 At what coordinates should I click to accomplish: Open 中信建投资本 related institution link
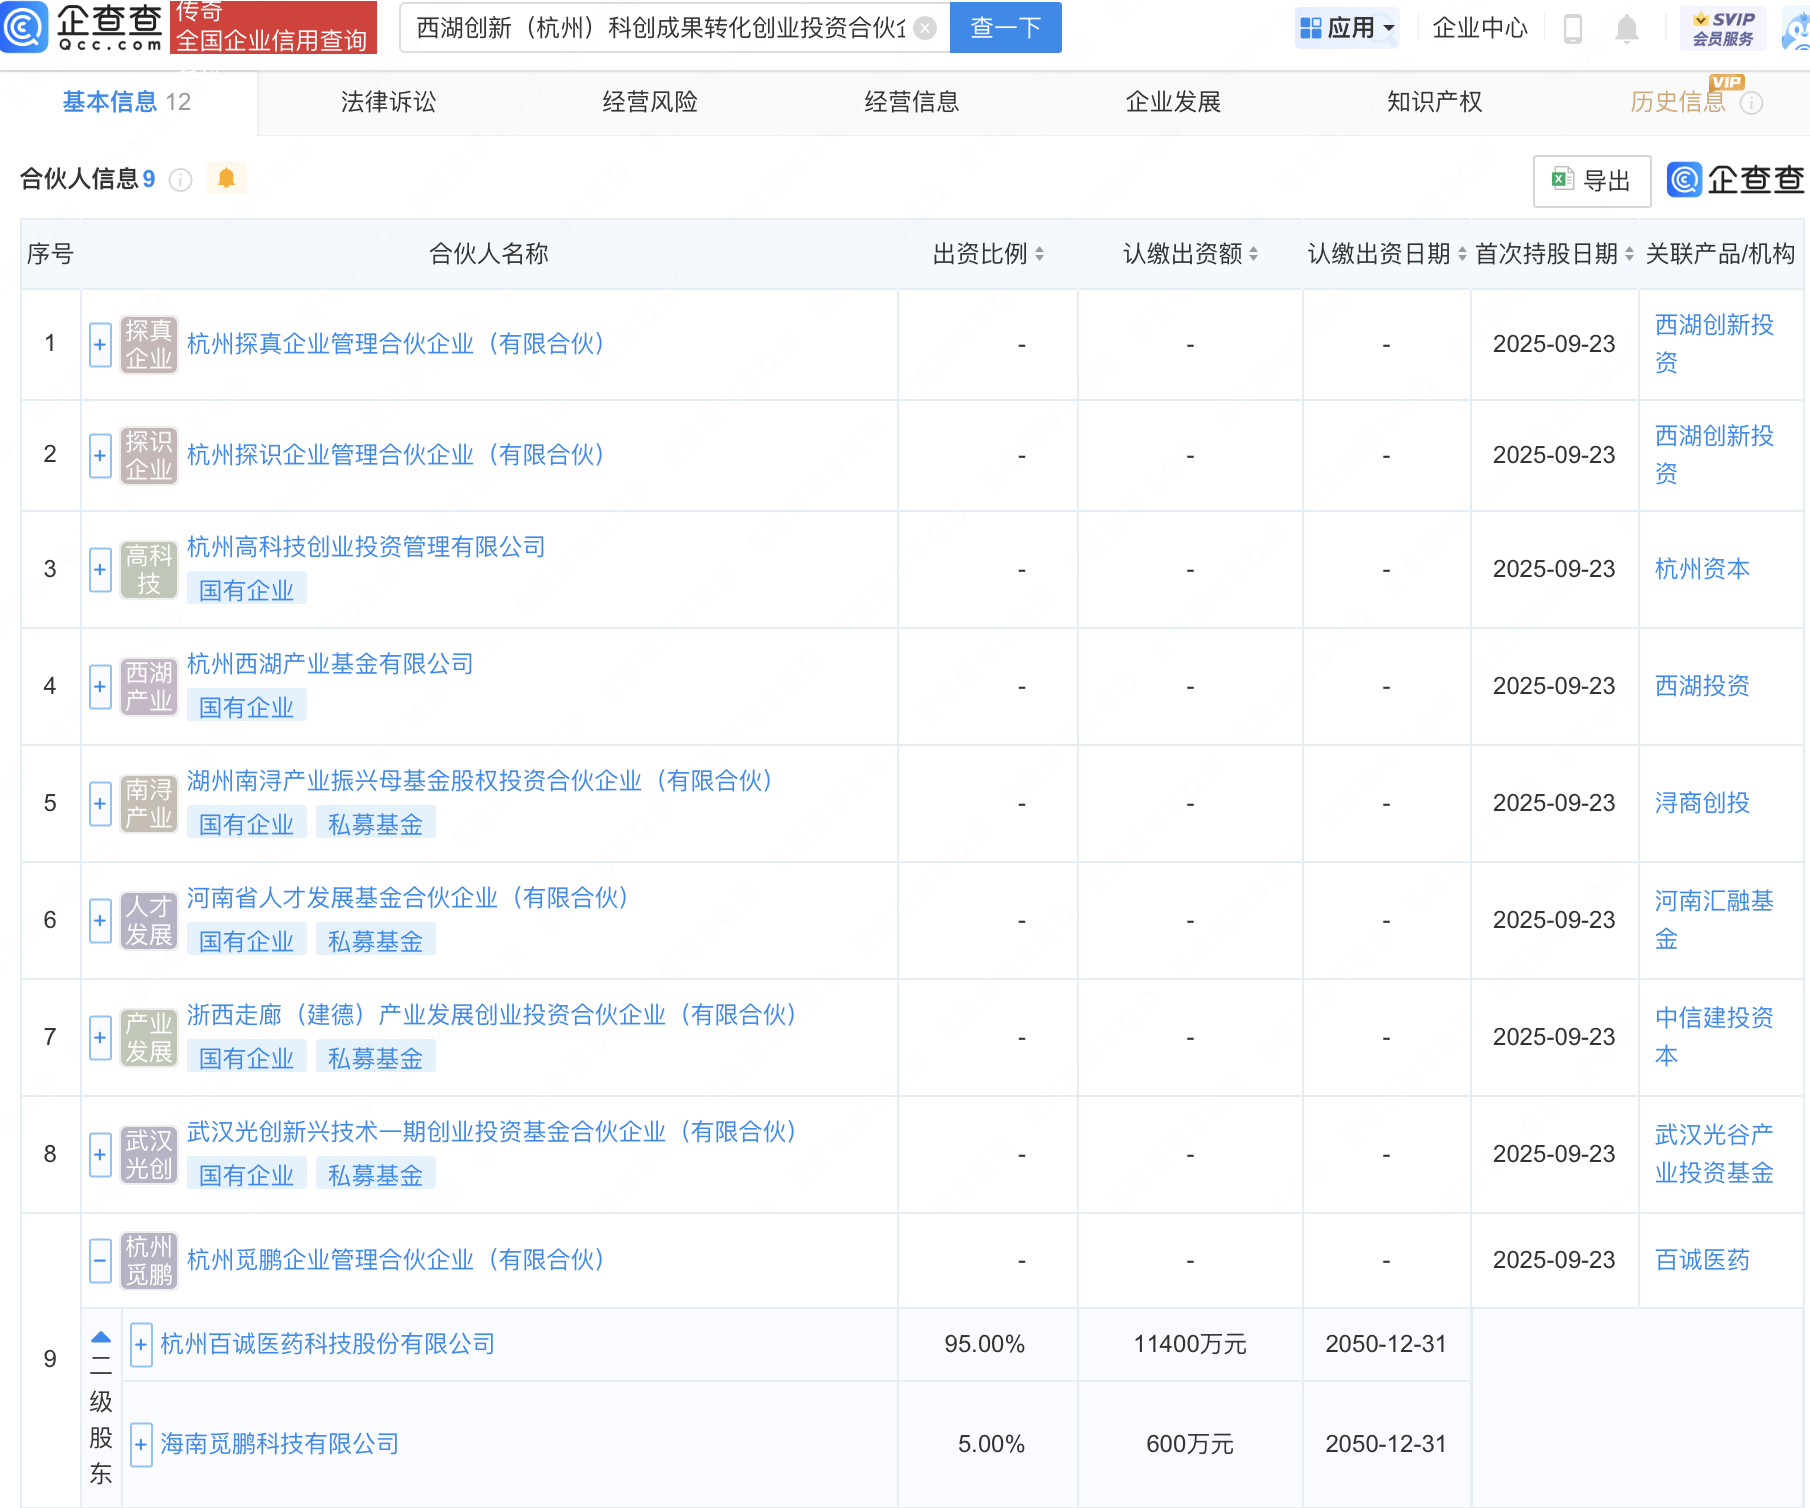1714,1037
